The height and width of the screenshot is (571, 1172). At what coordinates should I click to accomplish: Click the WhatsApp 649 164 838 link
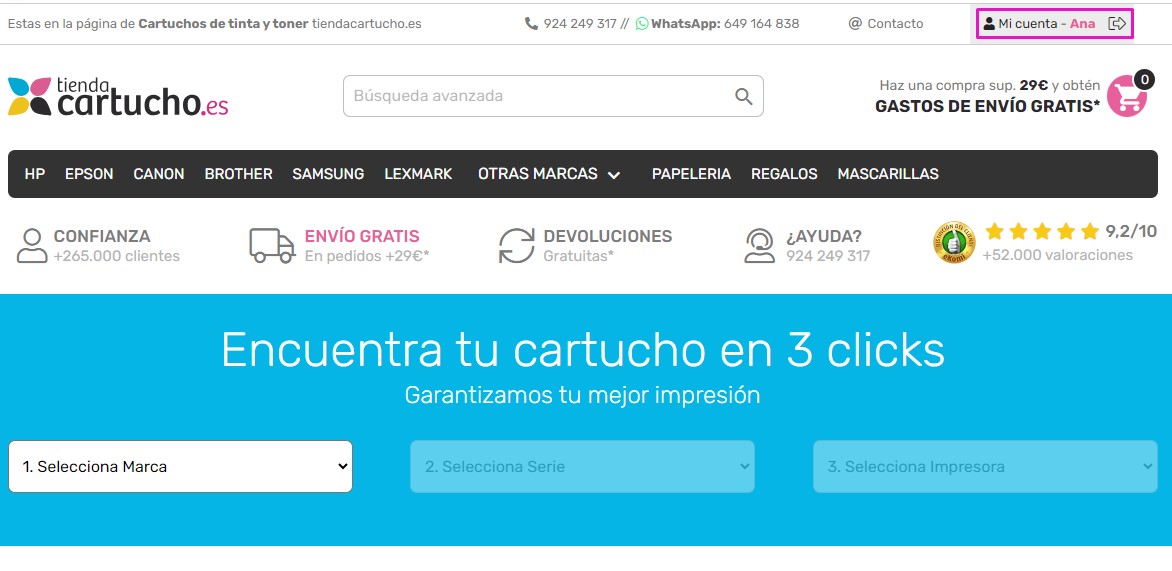tap(718, 23)
